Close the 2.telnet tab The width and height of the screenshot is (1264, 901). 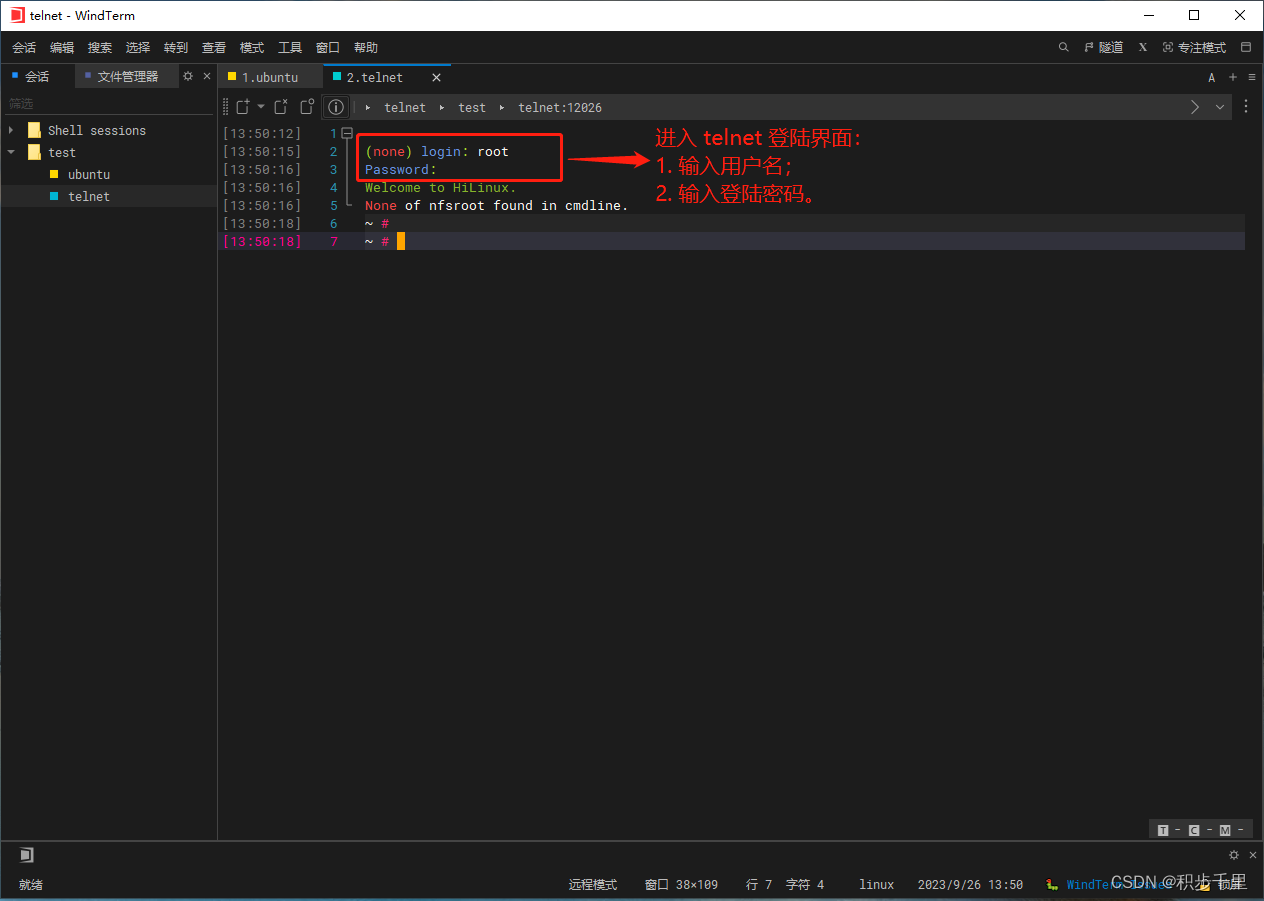[x=436, y=77]
